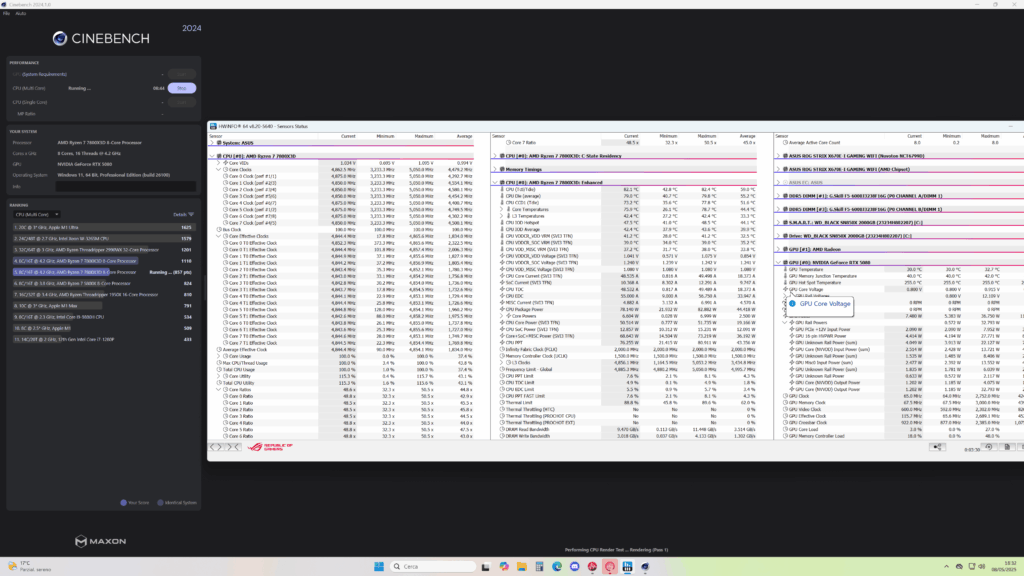1024x576 pixels.
Task: Open the Auto menu in Cinebench
Action: tap(20, 13)
